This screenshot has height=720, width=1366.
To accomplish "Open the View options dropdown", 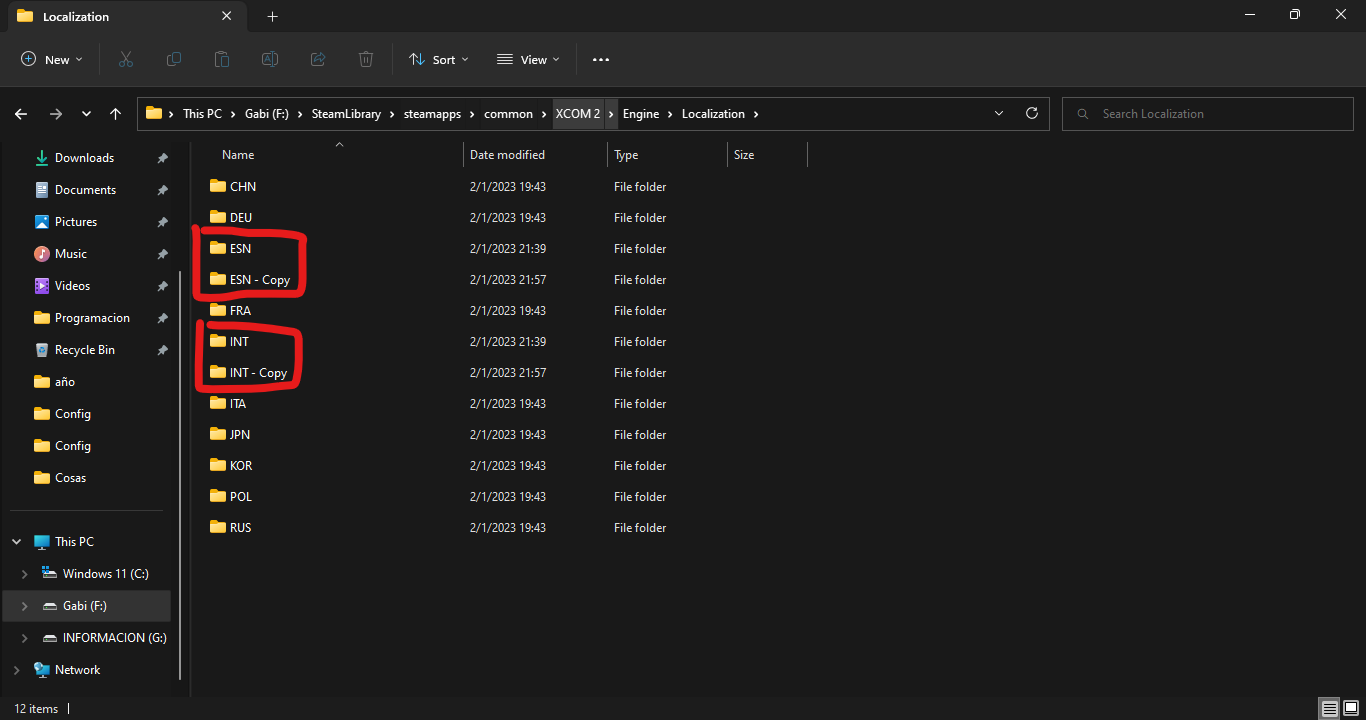I will (528, 60).
